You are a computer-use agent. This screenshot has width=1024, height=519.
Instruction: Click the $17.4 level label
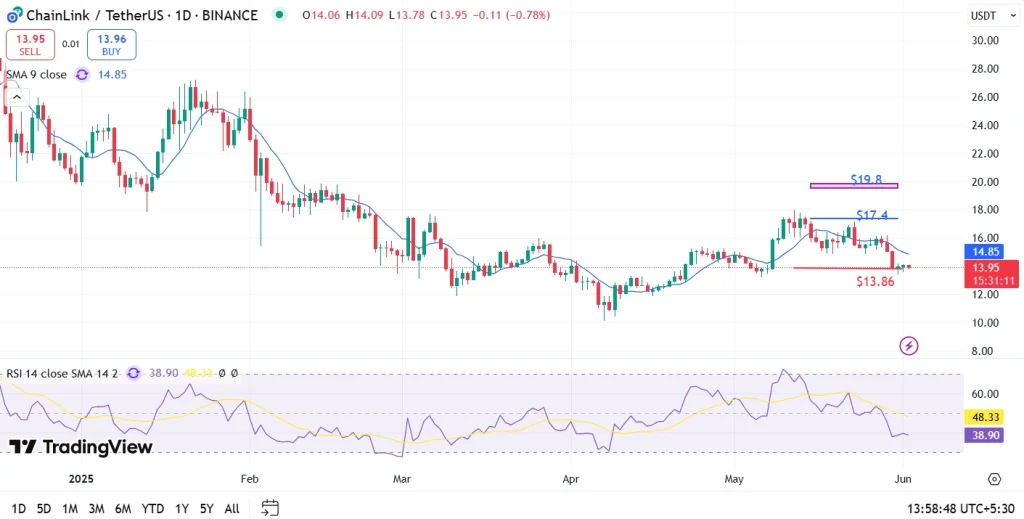click(872, 215)
